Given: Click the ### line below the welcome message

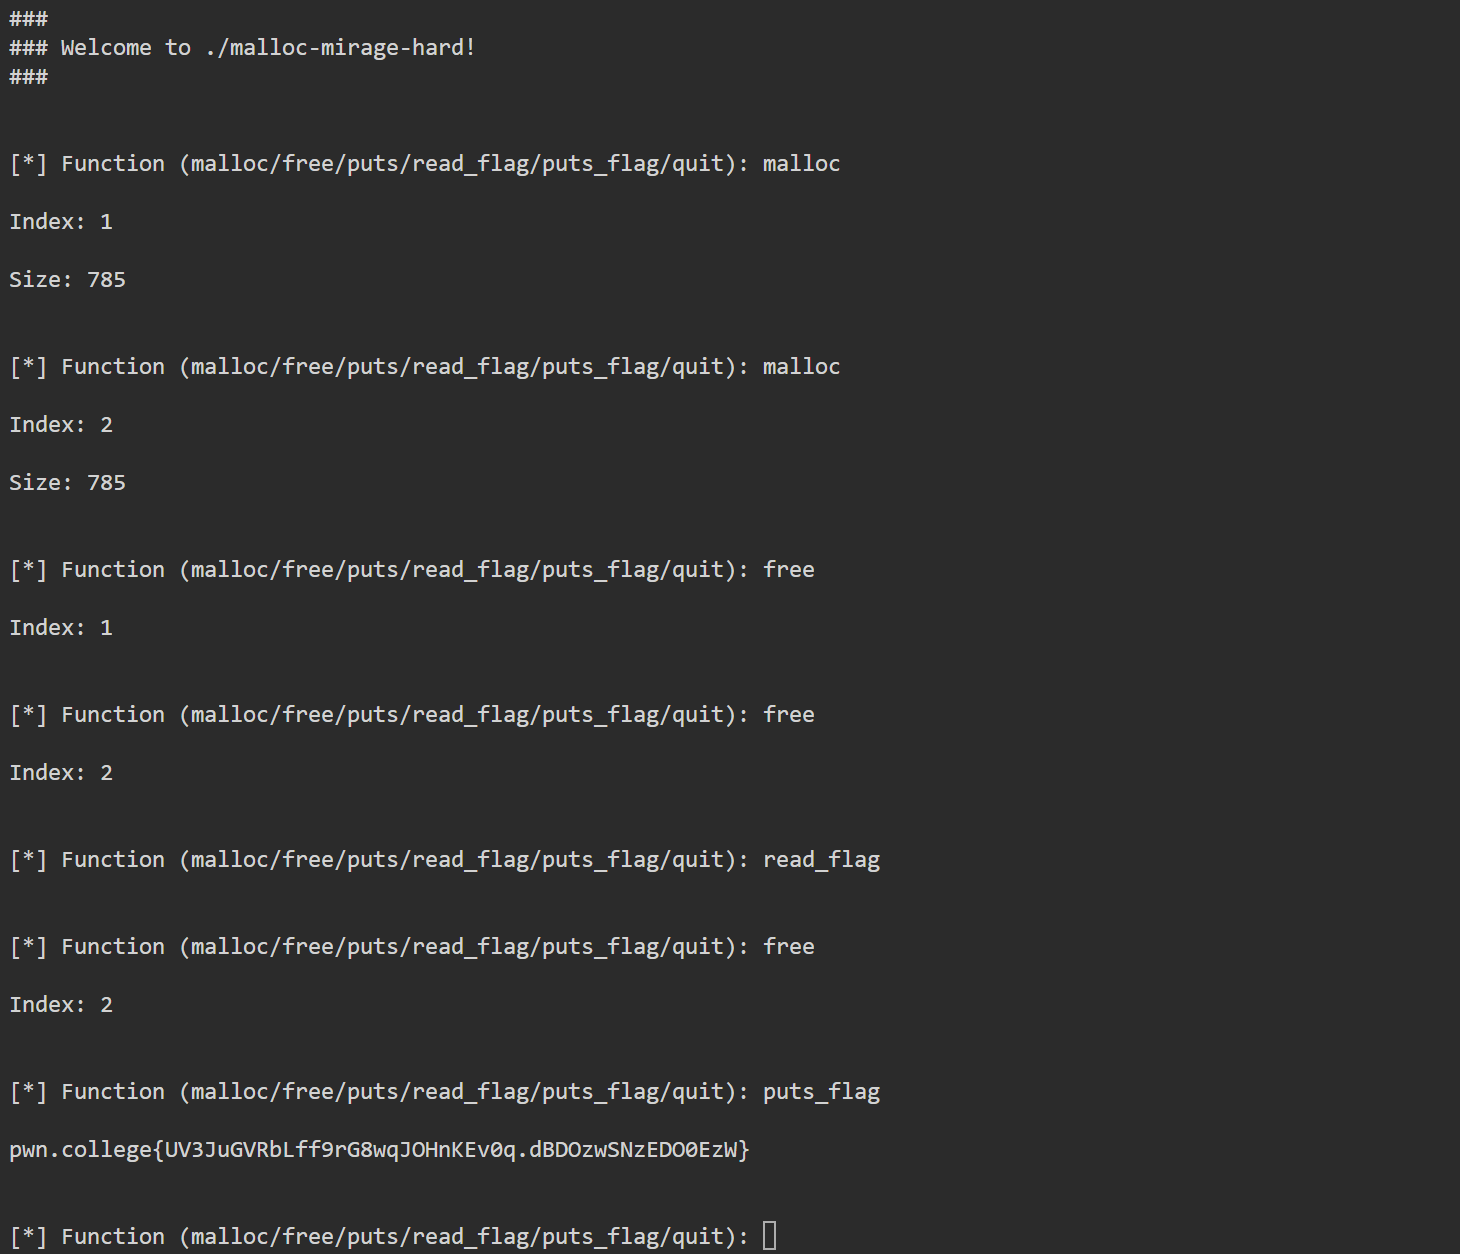Looking at the screenshot, I should pyautogui.click(x=29, y=77).
